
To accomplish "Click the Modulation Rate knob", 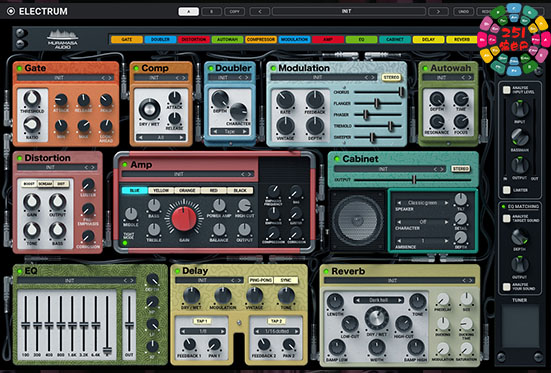I will pyautogui.click(x=285, y=100).
